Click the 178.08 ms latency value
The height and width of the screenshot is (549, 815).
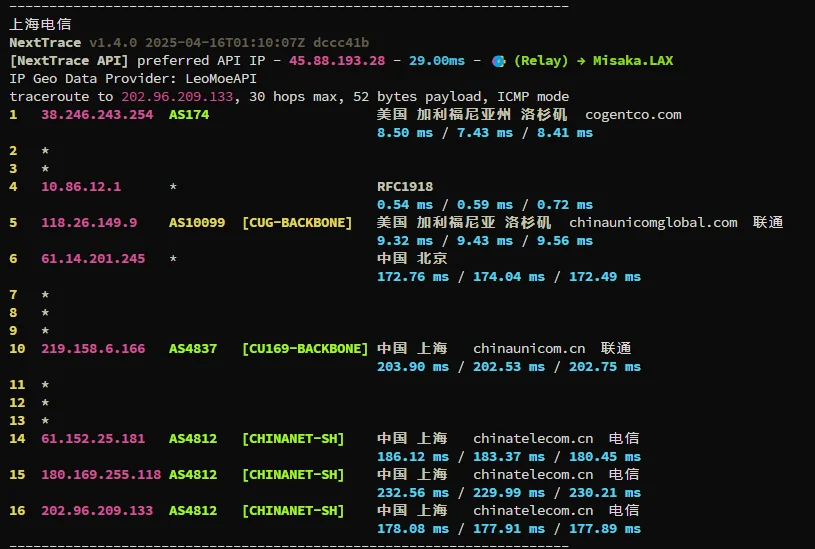pyautogui.click(x=413, y=529)
